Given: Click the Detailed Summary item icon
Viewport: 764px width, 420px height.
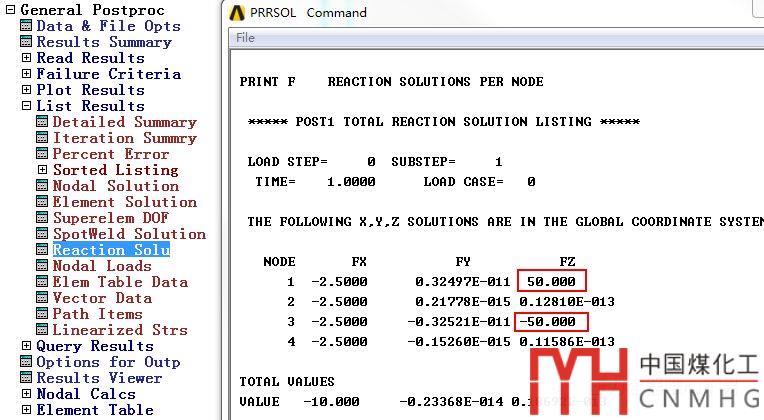Looking at the screenshot, I should (x=43, y=122).
